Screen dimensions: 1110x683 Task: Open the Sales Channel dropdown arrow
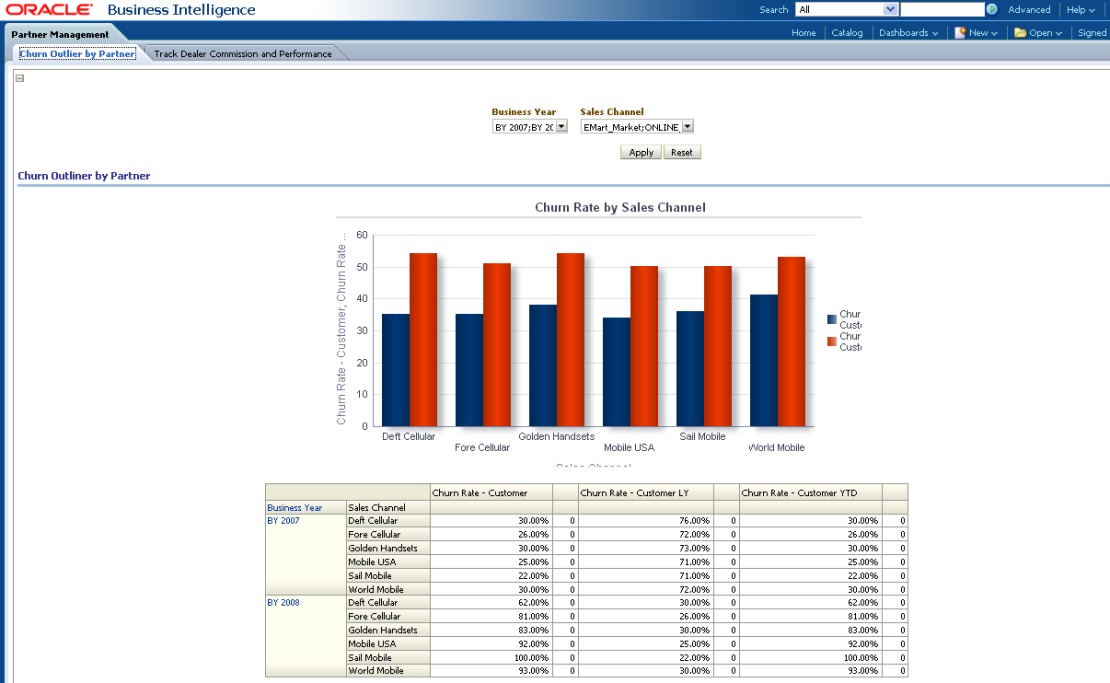pyautogui.click(x=687, y=127)
